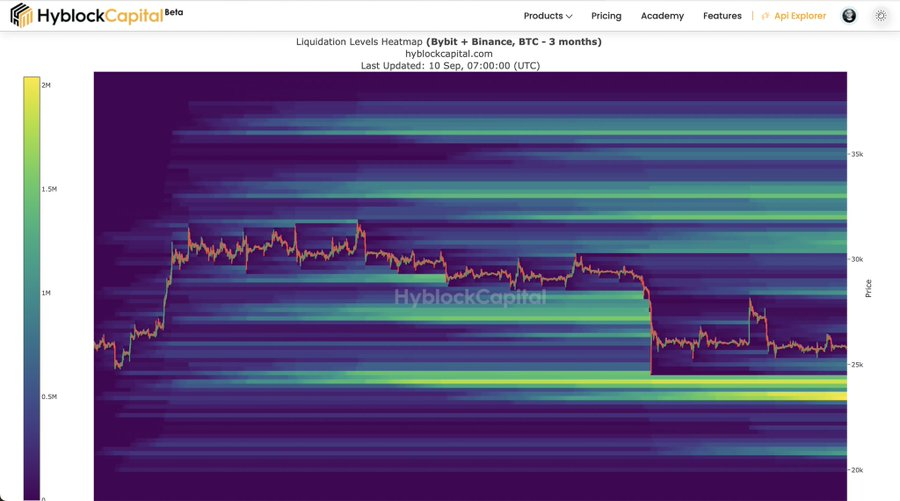Click the heatmap color scale bar

pyautogui.click(x=32, y=288)
